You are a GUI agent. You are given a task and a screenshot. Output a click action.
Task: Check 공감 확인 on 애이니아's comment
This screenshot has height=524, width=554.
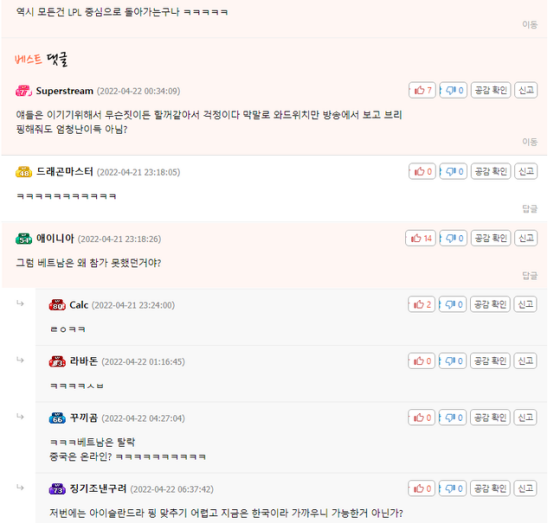491,239
